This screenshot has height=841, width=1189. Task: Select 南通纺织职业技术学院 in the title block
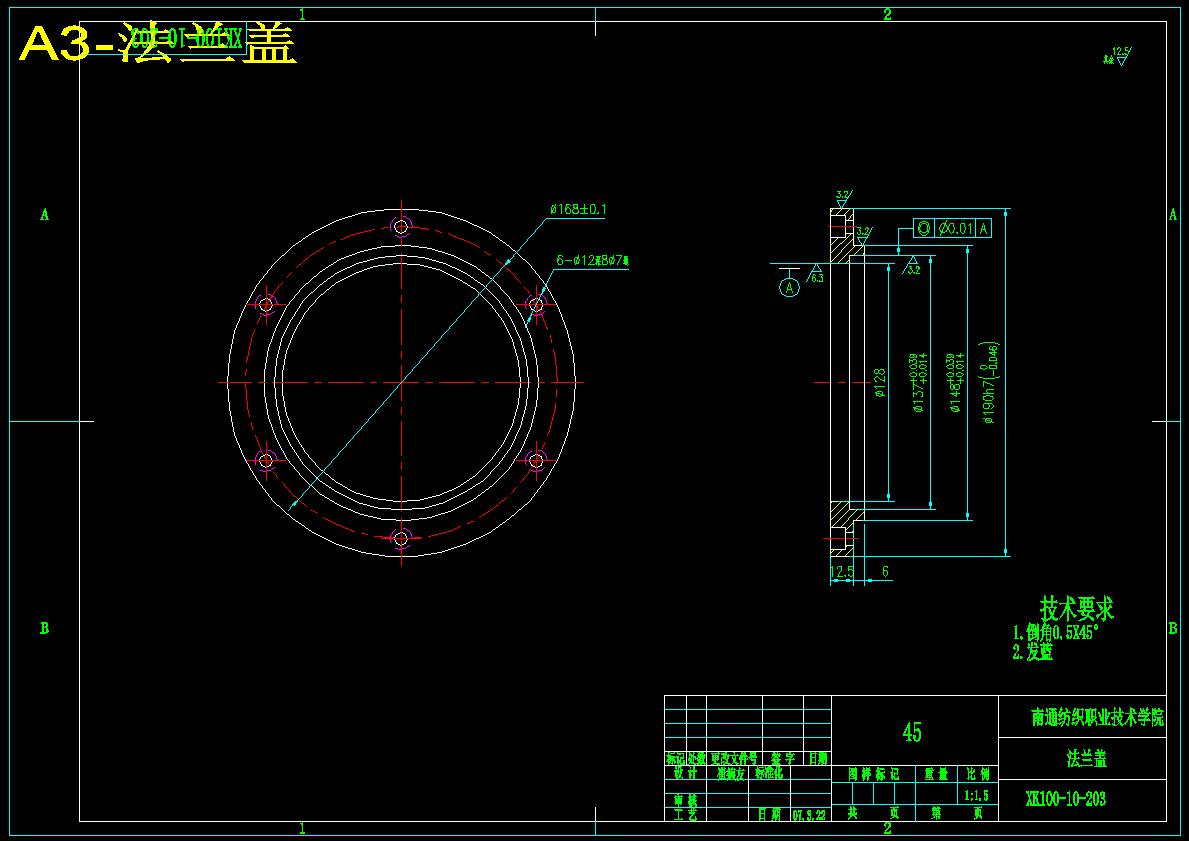pyautogui.click(x=1097, y=717)
